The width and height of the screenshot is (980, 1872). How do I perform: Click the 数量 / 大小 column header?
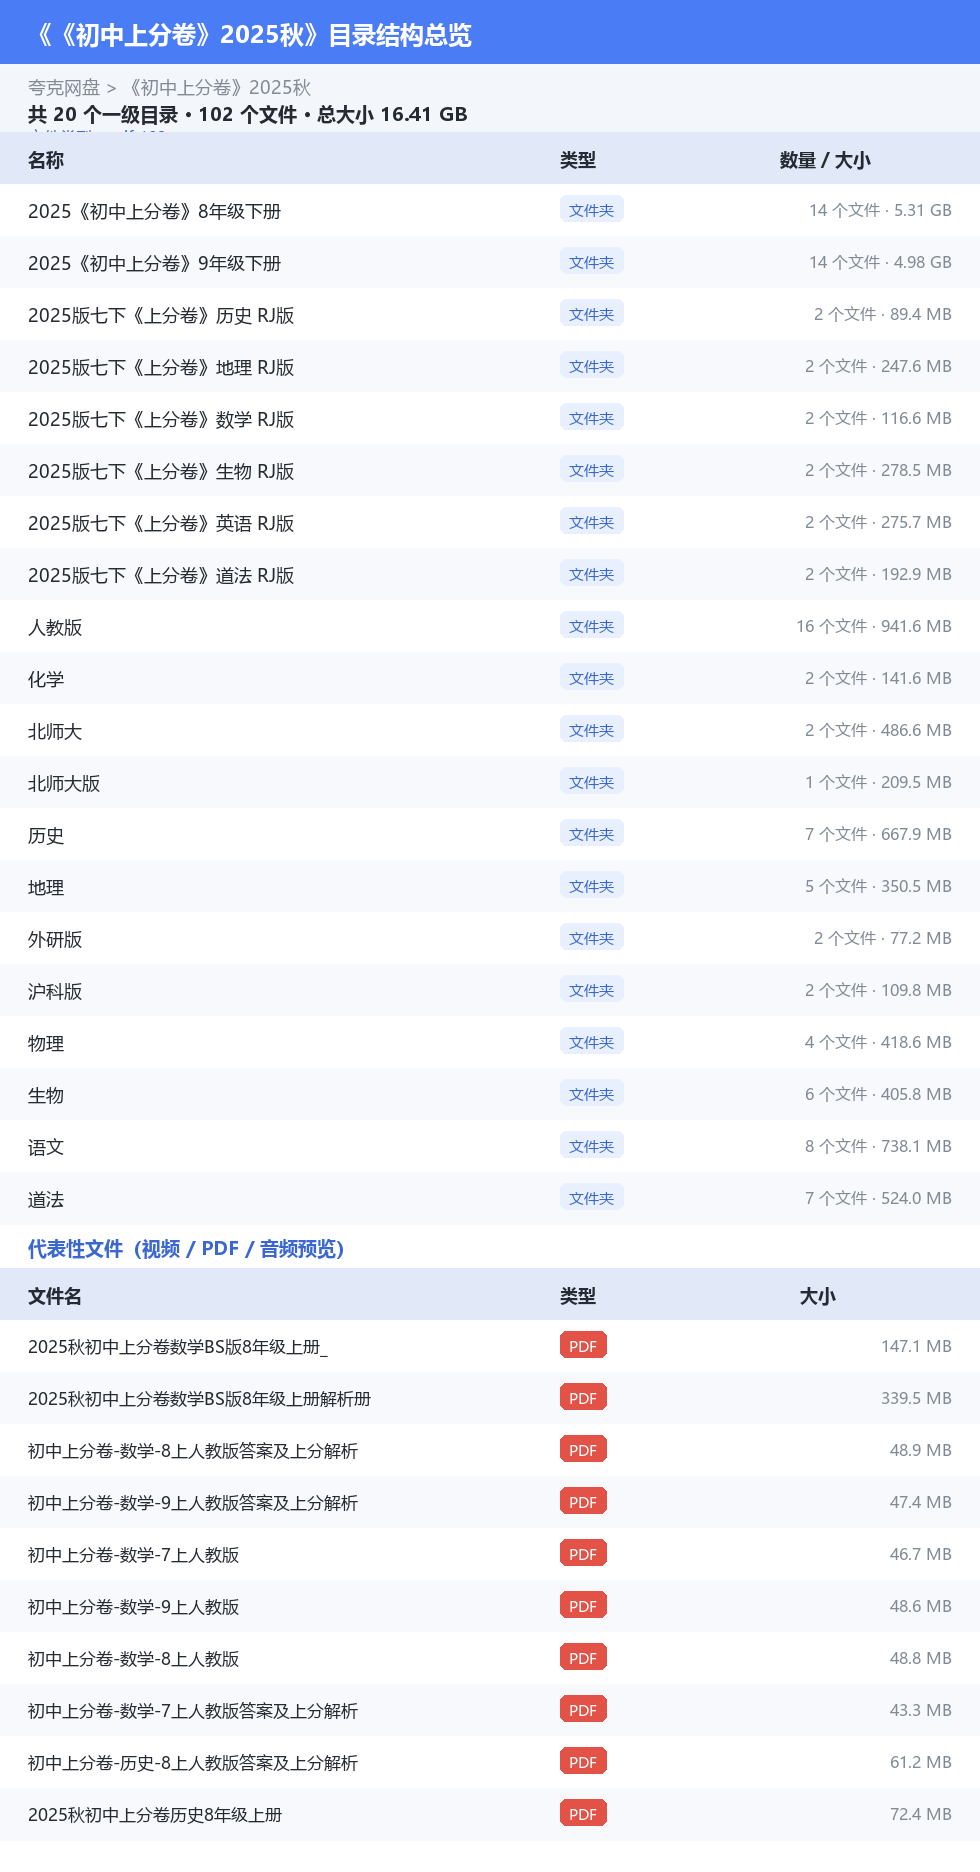825,160
